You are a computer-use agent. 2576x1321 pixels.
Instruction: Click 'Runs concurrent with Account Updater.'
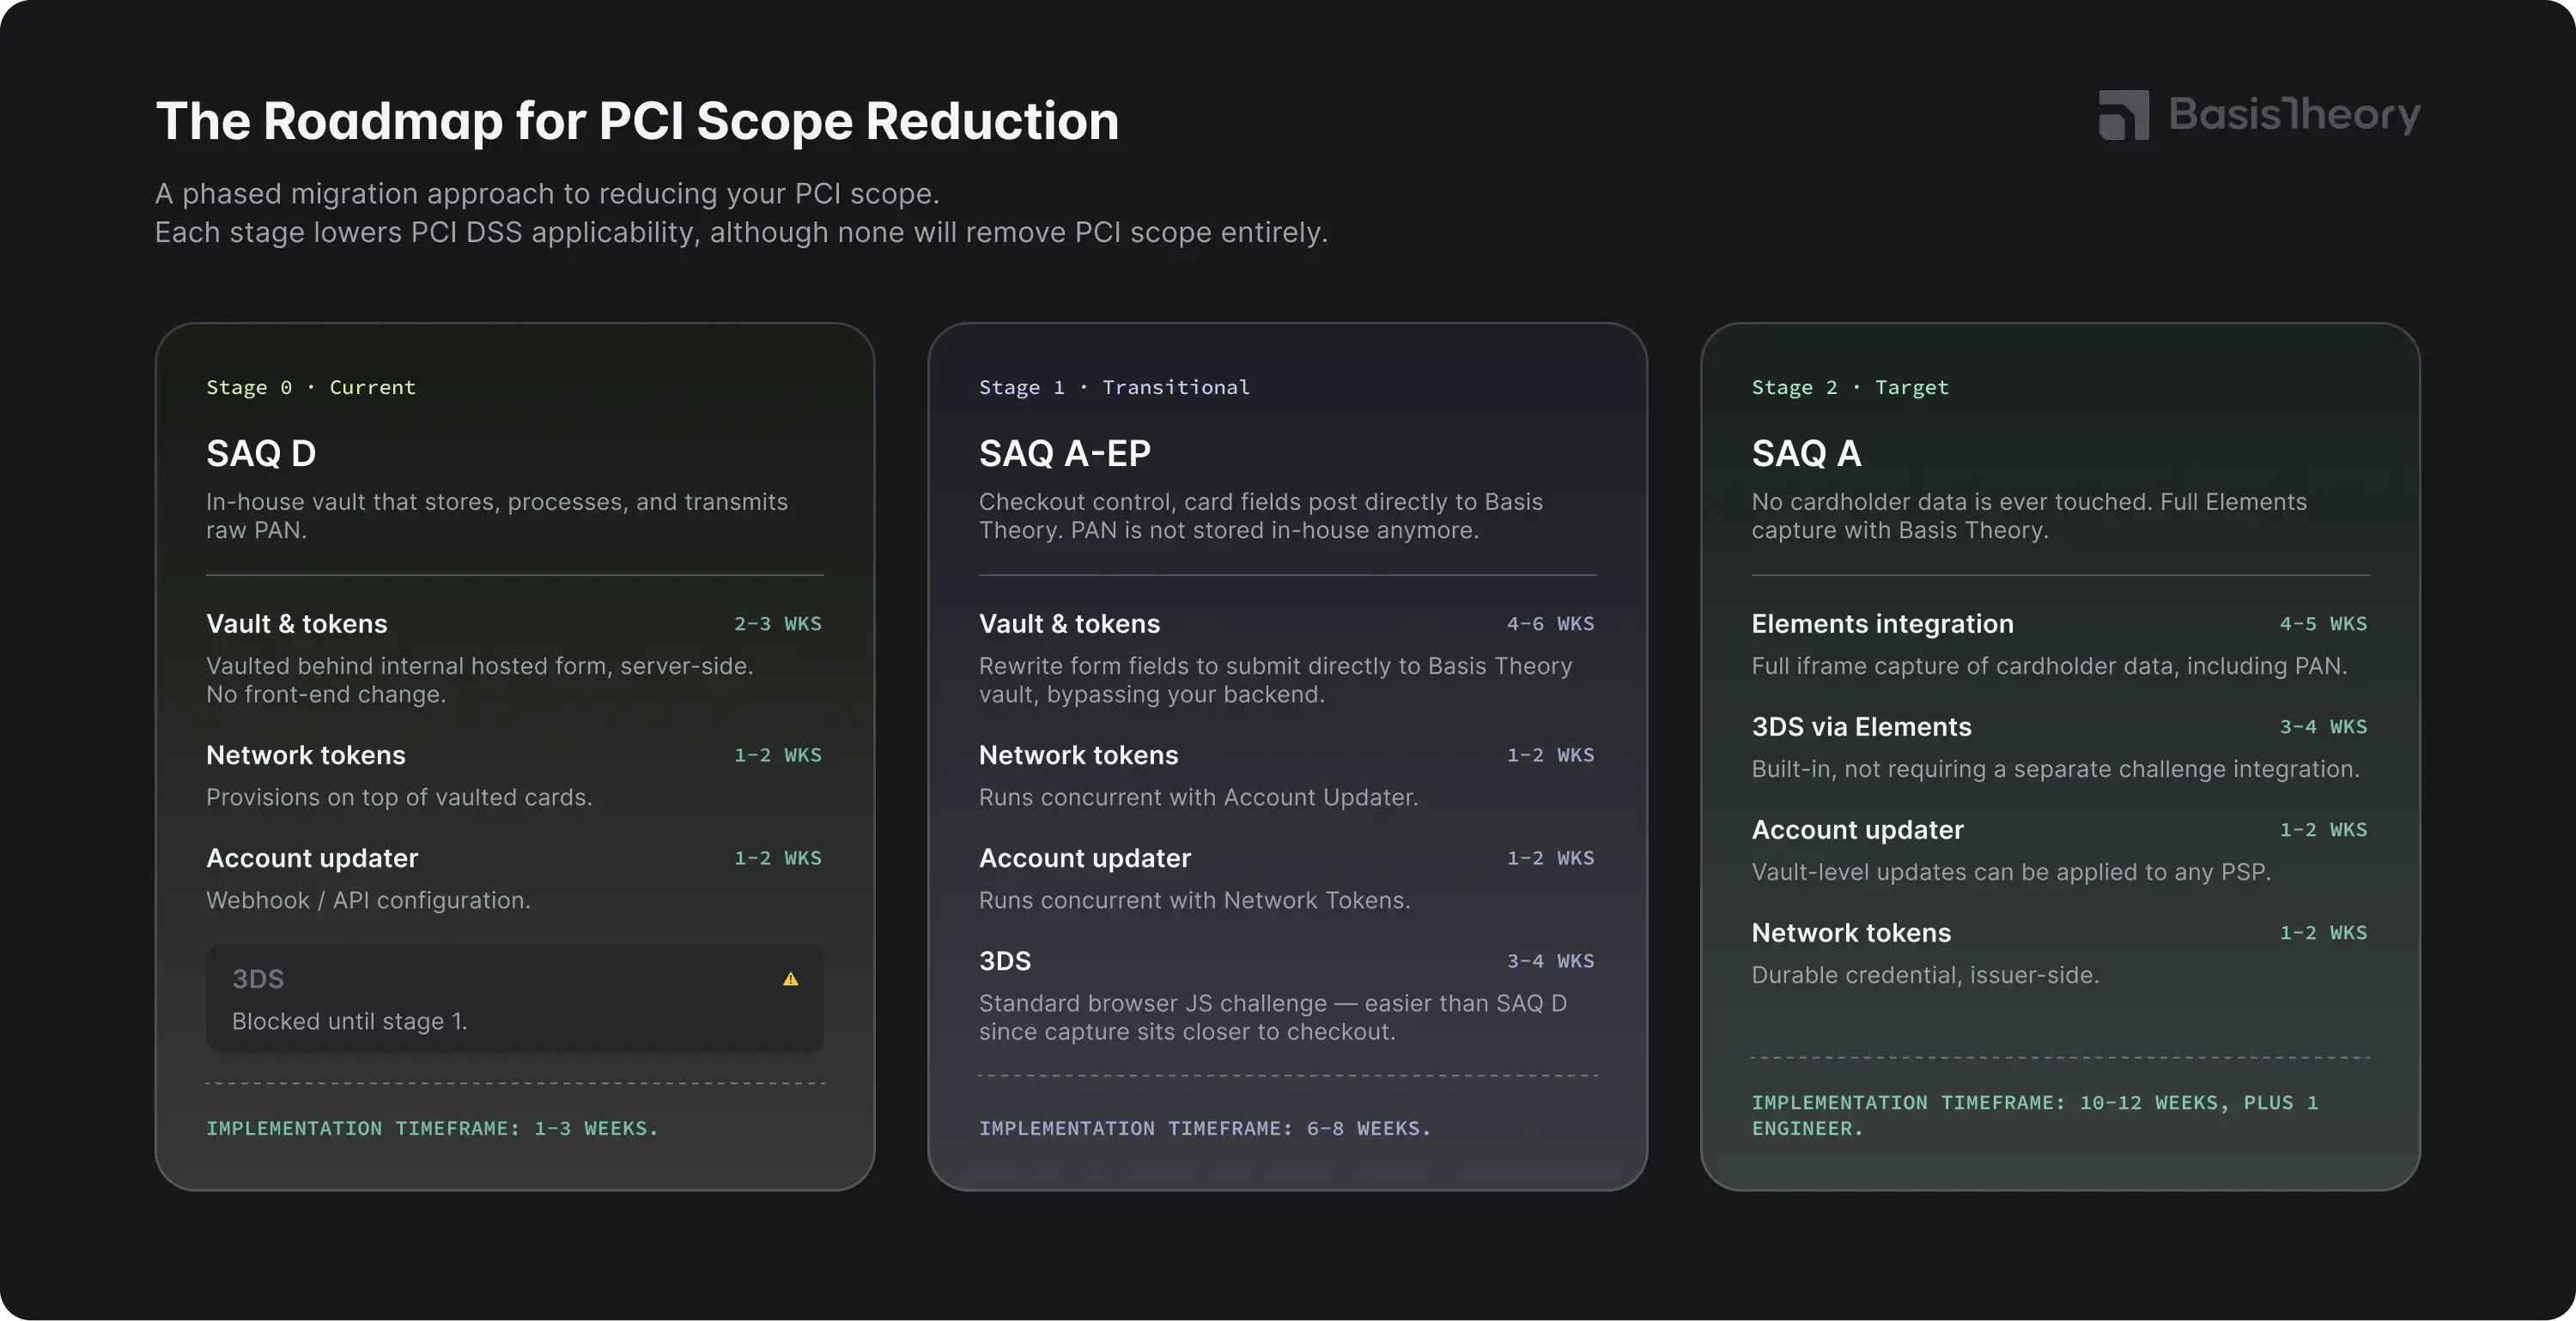(1199, 797)
